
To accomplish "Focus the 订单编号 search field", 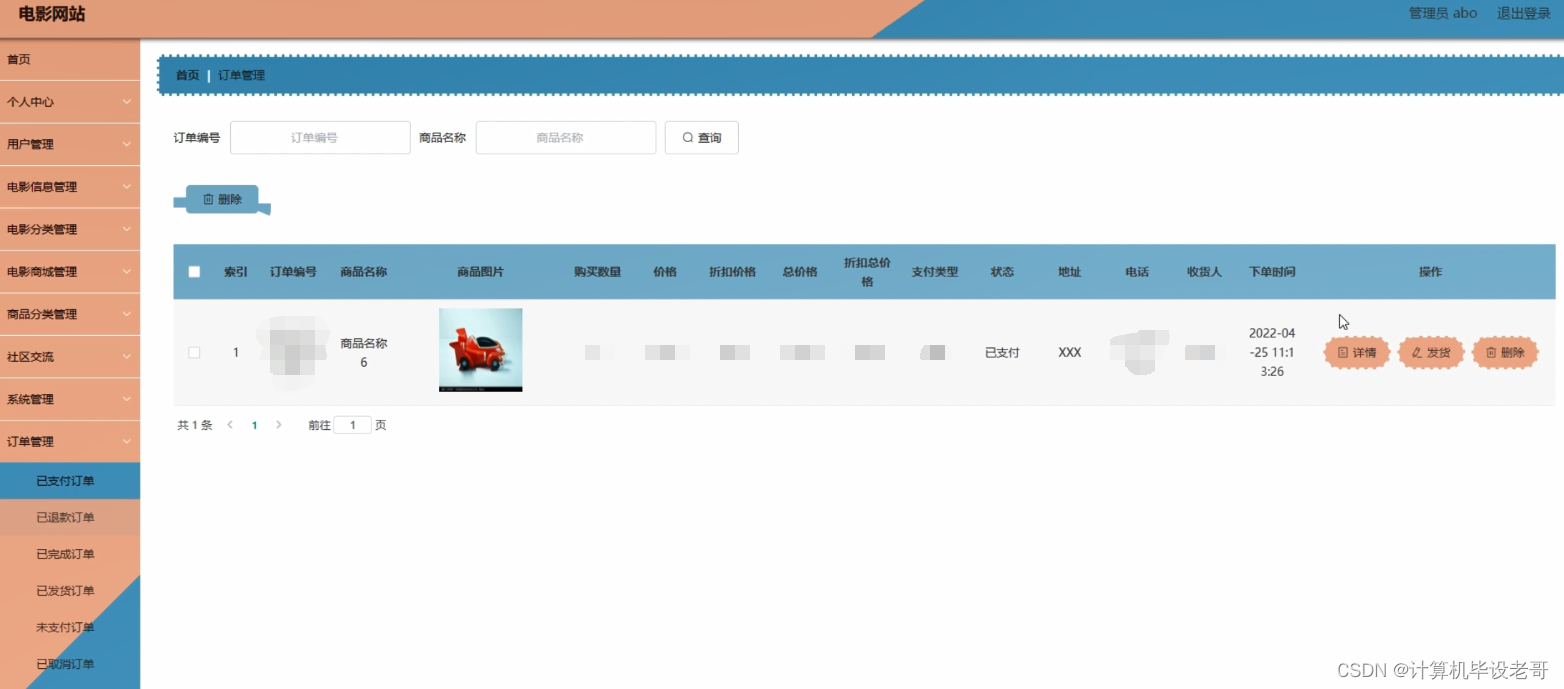I will 320,138.
